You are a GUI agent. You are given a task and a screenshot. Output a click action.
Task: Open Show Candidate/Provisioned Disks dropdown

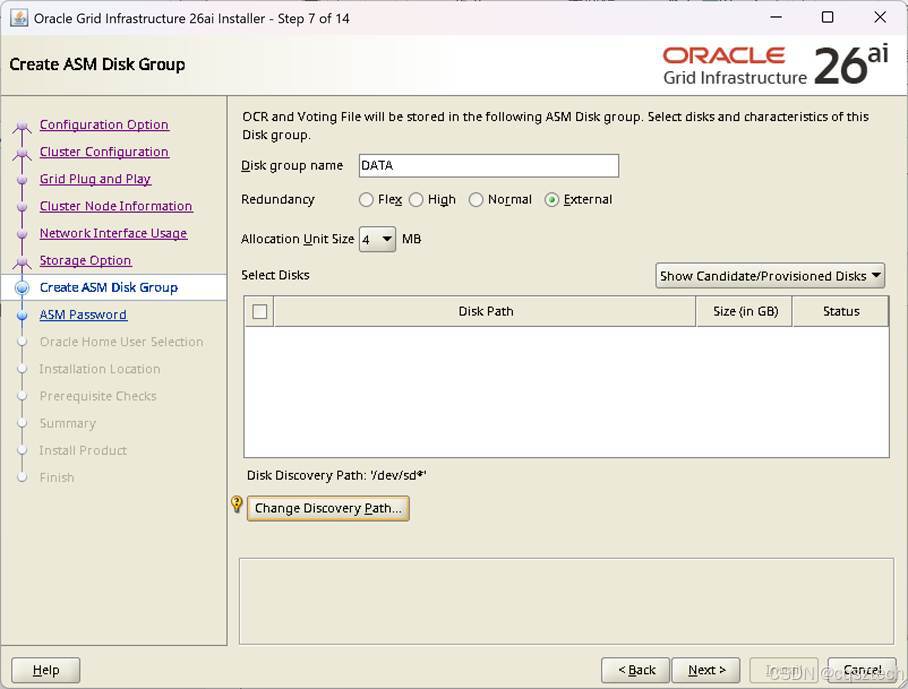770,276
